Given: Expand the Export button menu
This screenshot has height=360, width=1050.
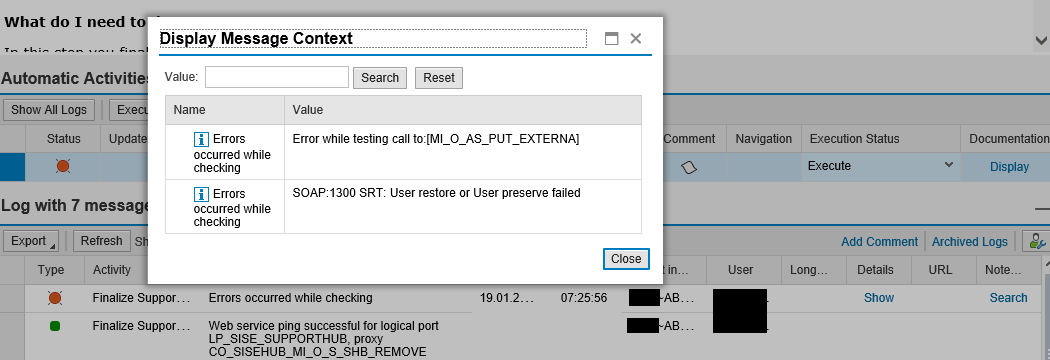Looking at the screenshot, I should coord(31,241).
